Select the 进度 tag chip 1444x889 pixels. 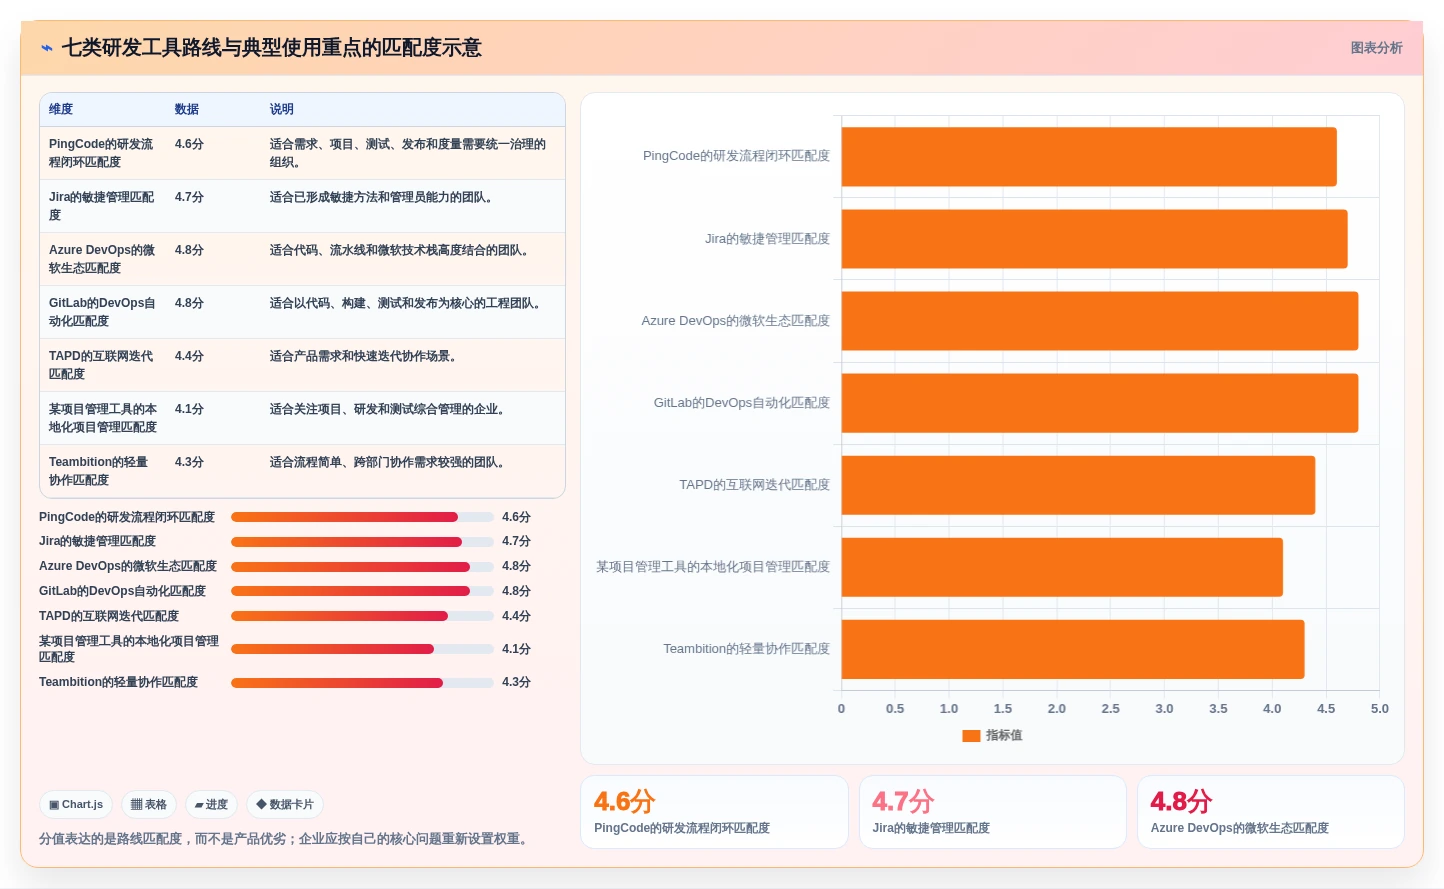[211, 804]
